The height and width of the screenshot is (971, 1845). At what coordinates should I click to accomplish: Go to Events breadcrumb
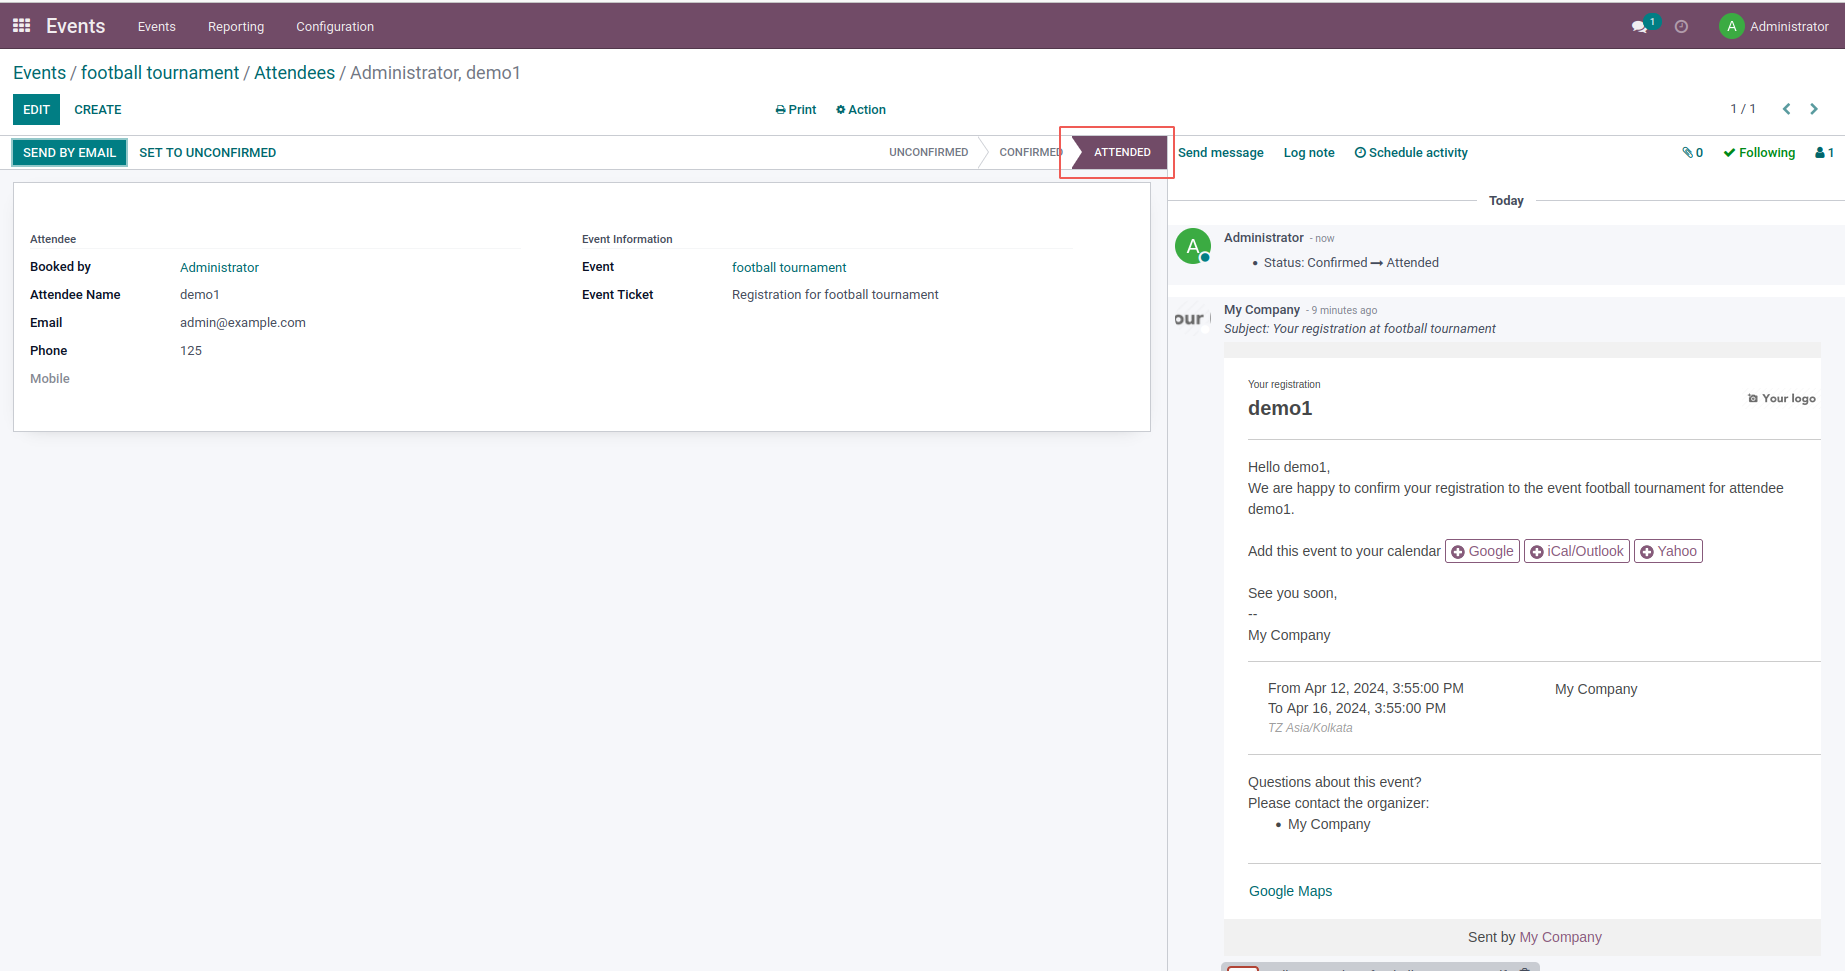(x=40, y=73)
